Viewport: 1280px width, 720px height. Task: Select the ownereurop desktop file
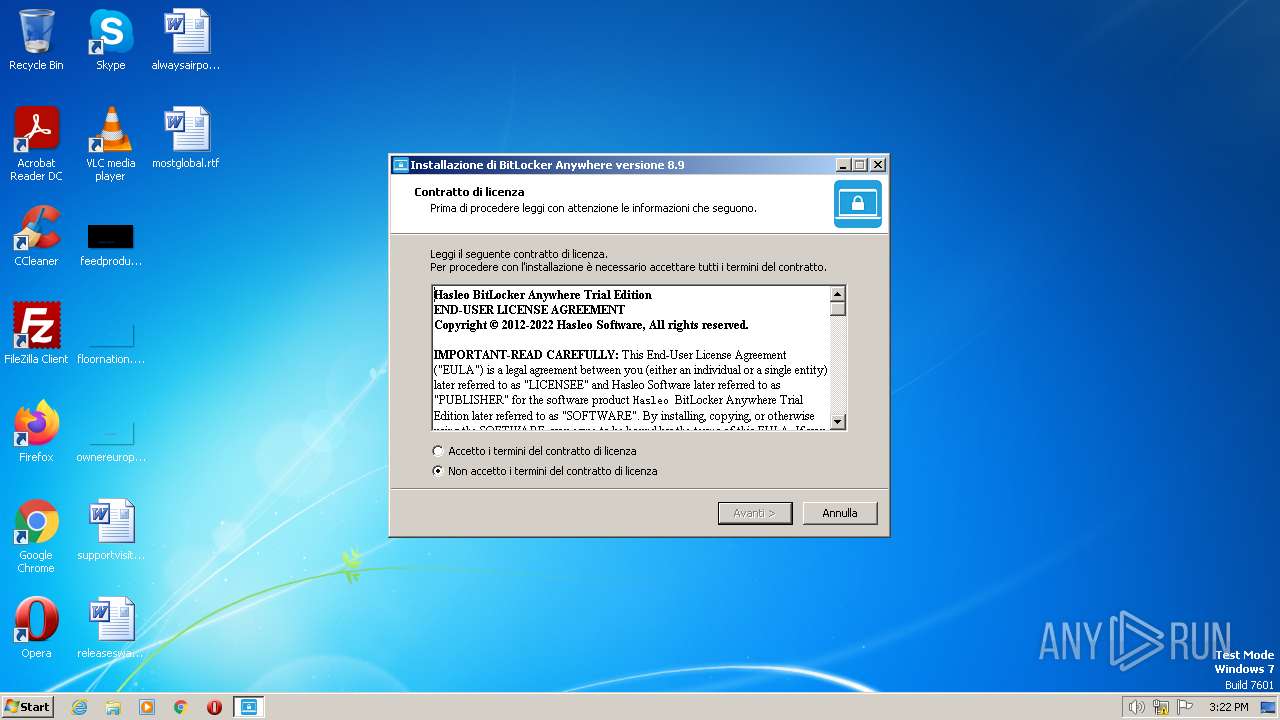pos(110,440)
